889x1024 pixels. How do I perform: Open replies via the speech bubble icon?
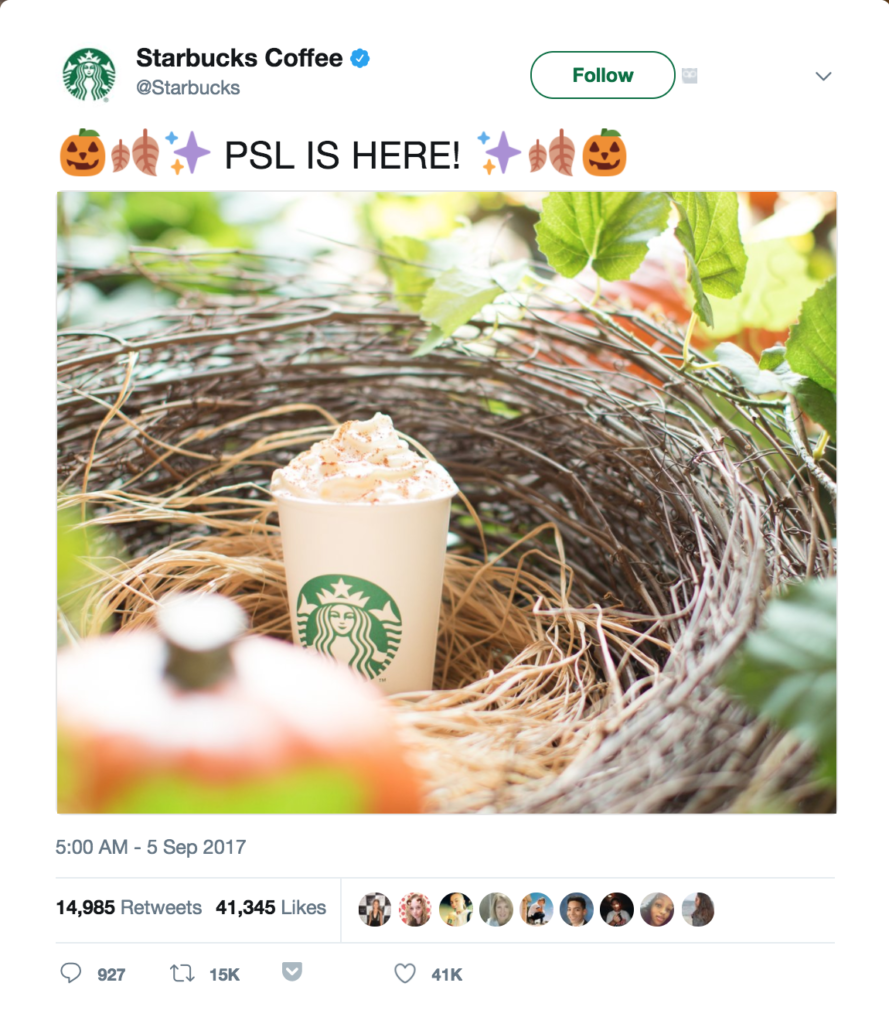(x=70, y=973)
